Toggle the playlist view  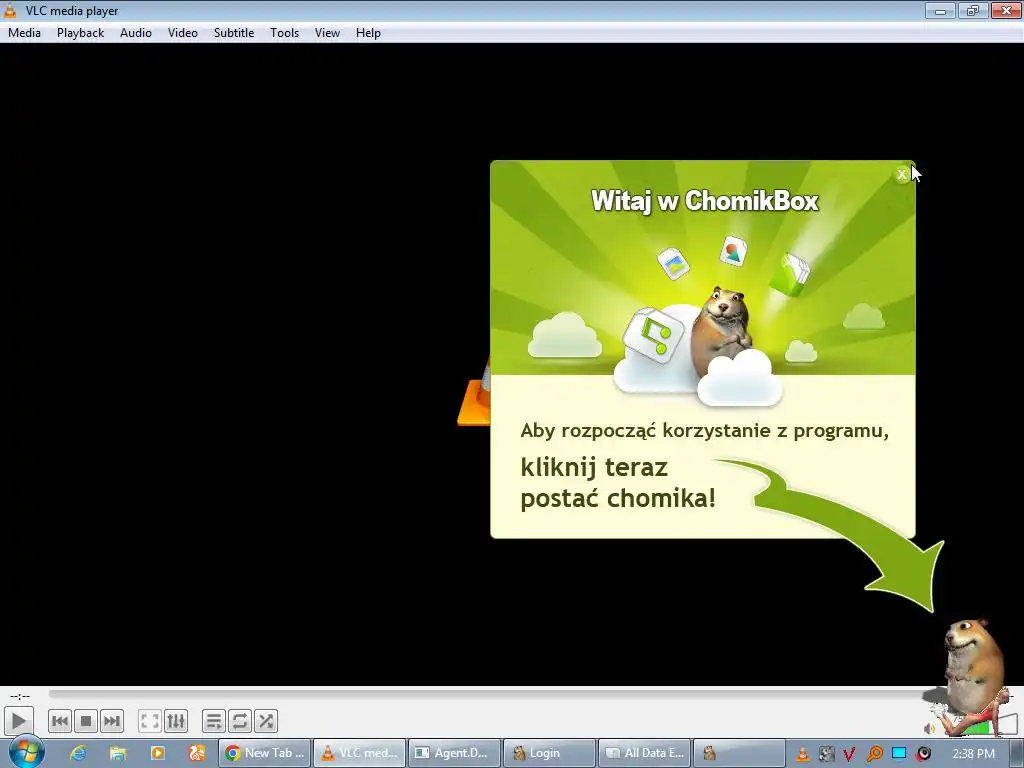pyautogui.click(x=213, y=721)
